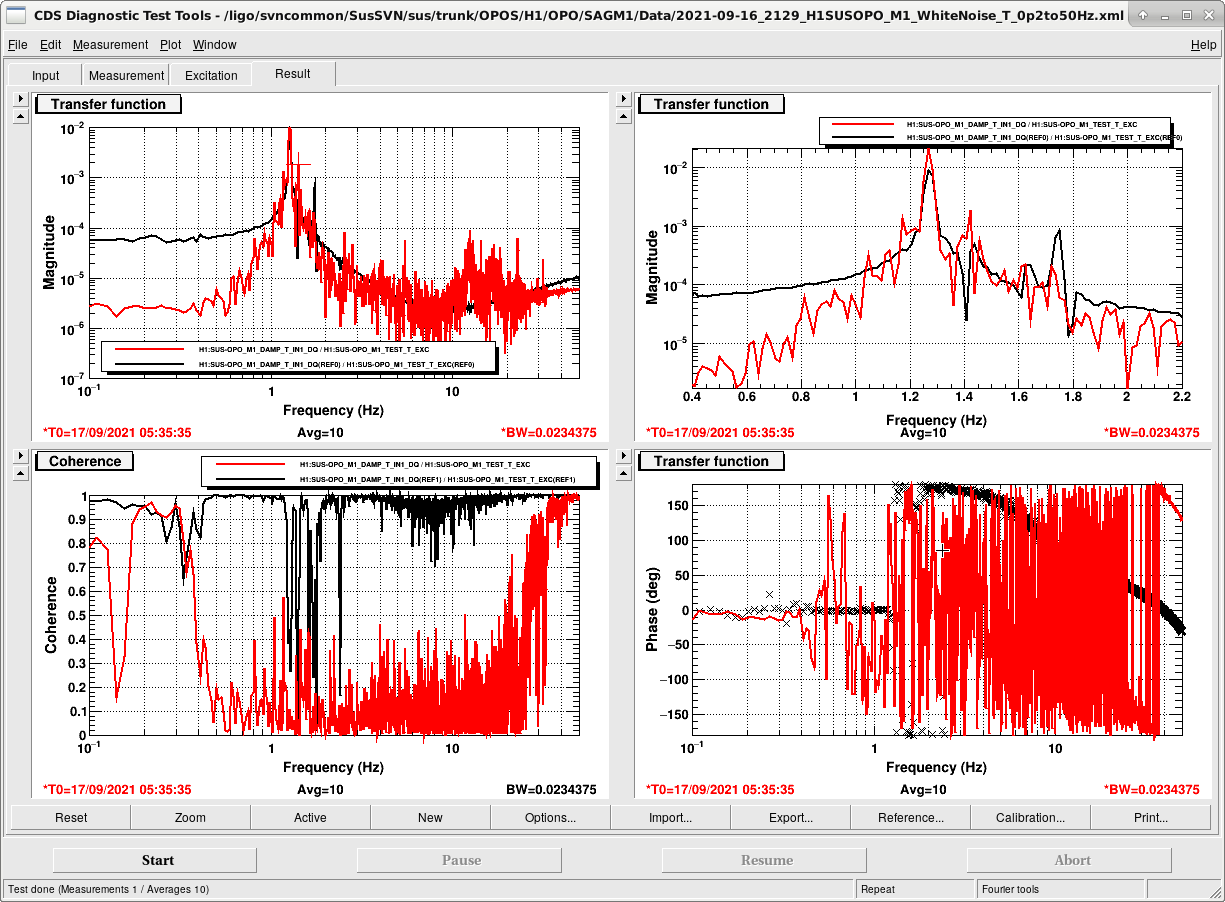Open the Plot menu
This screenshot has width=1225, height=902.
(x=171, y=45)
